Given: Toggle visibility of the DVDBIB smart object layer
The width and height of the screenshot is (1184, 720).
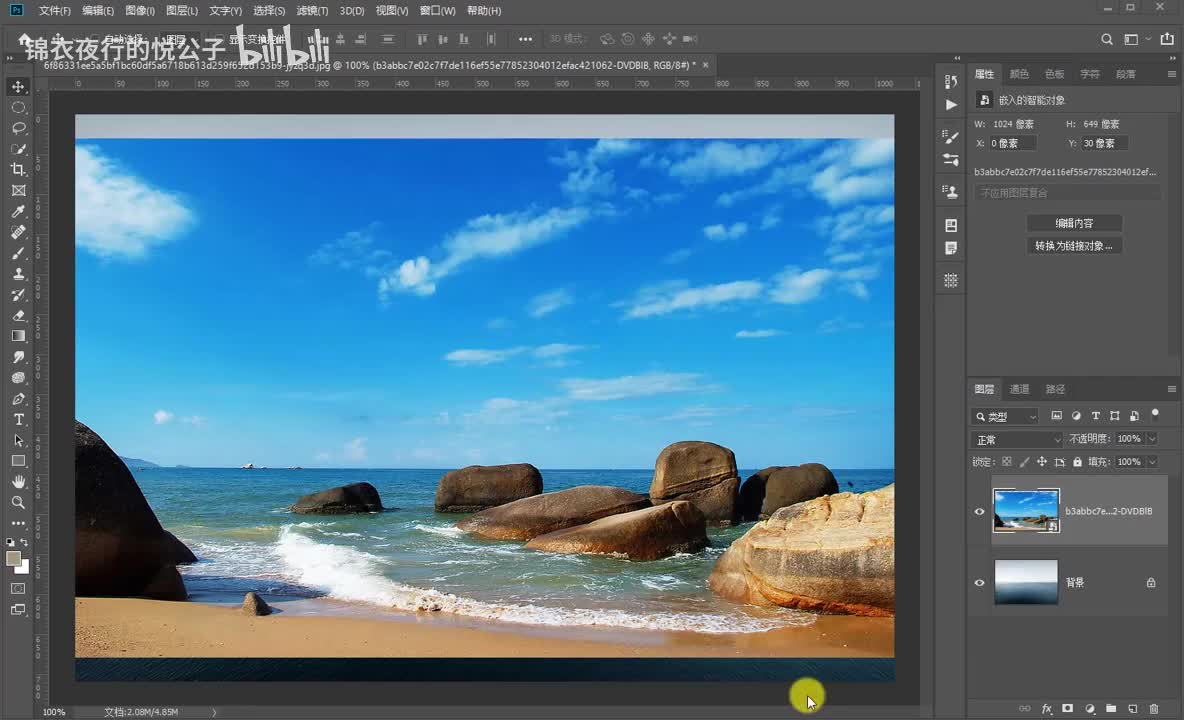Looking at the screenshot, I should coord(979,511).
